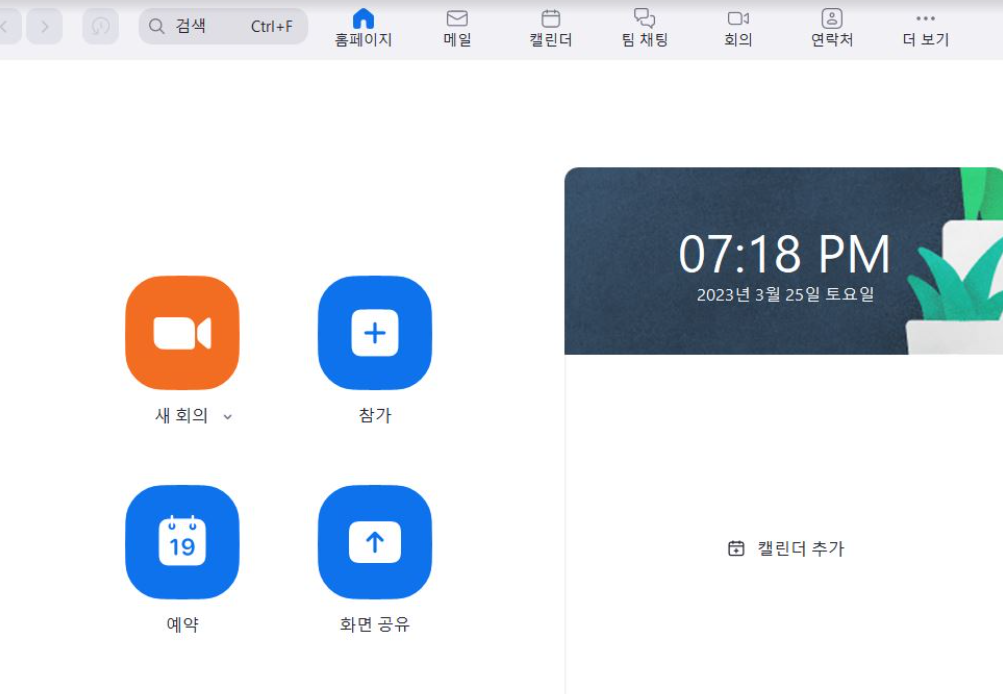Click the blue 참가 plus icon

pyautogui.click(x=375, y=333)
